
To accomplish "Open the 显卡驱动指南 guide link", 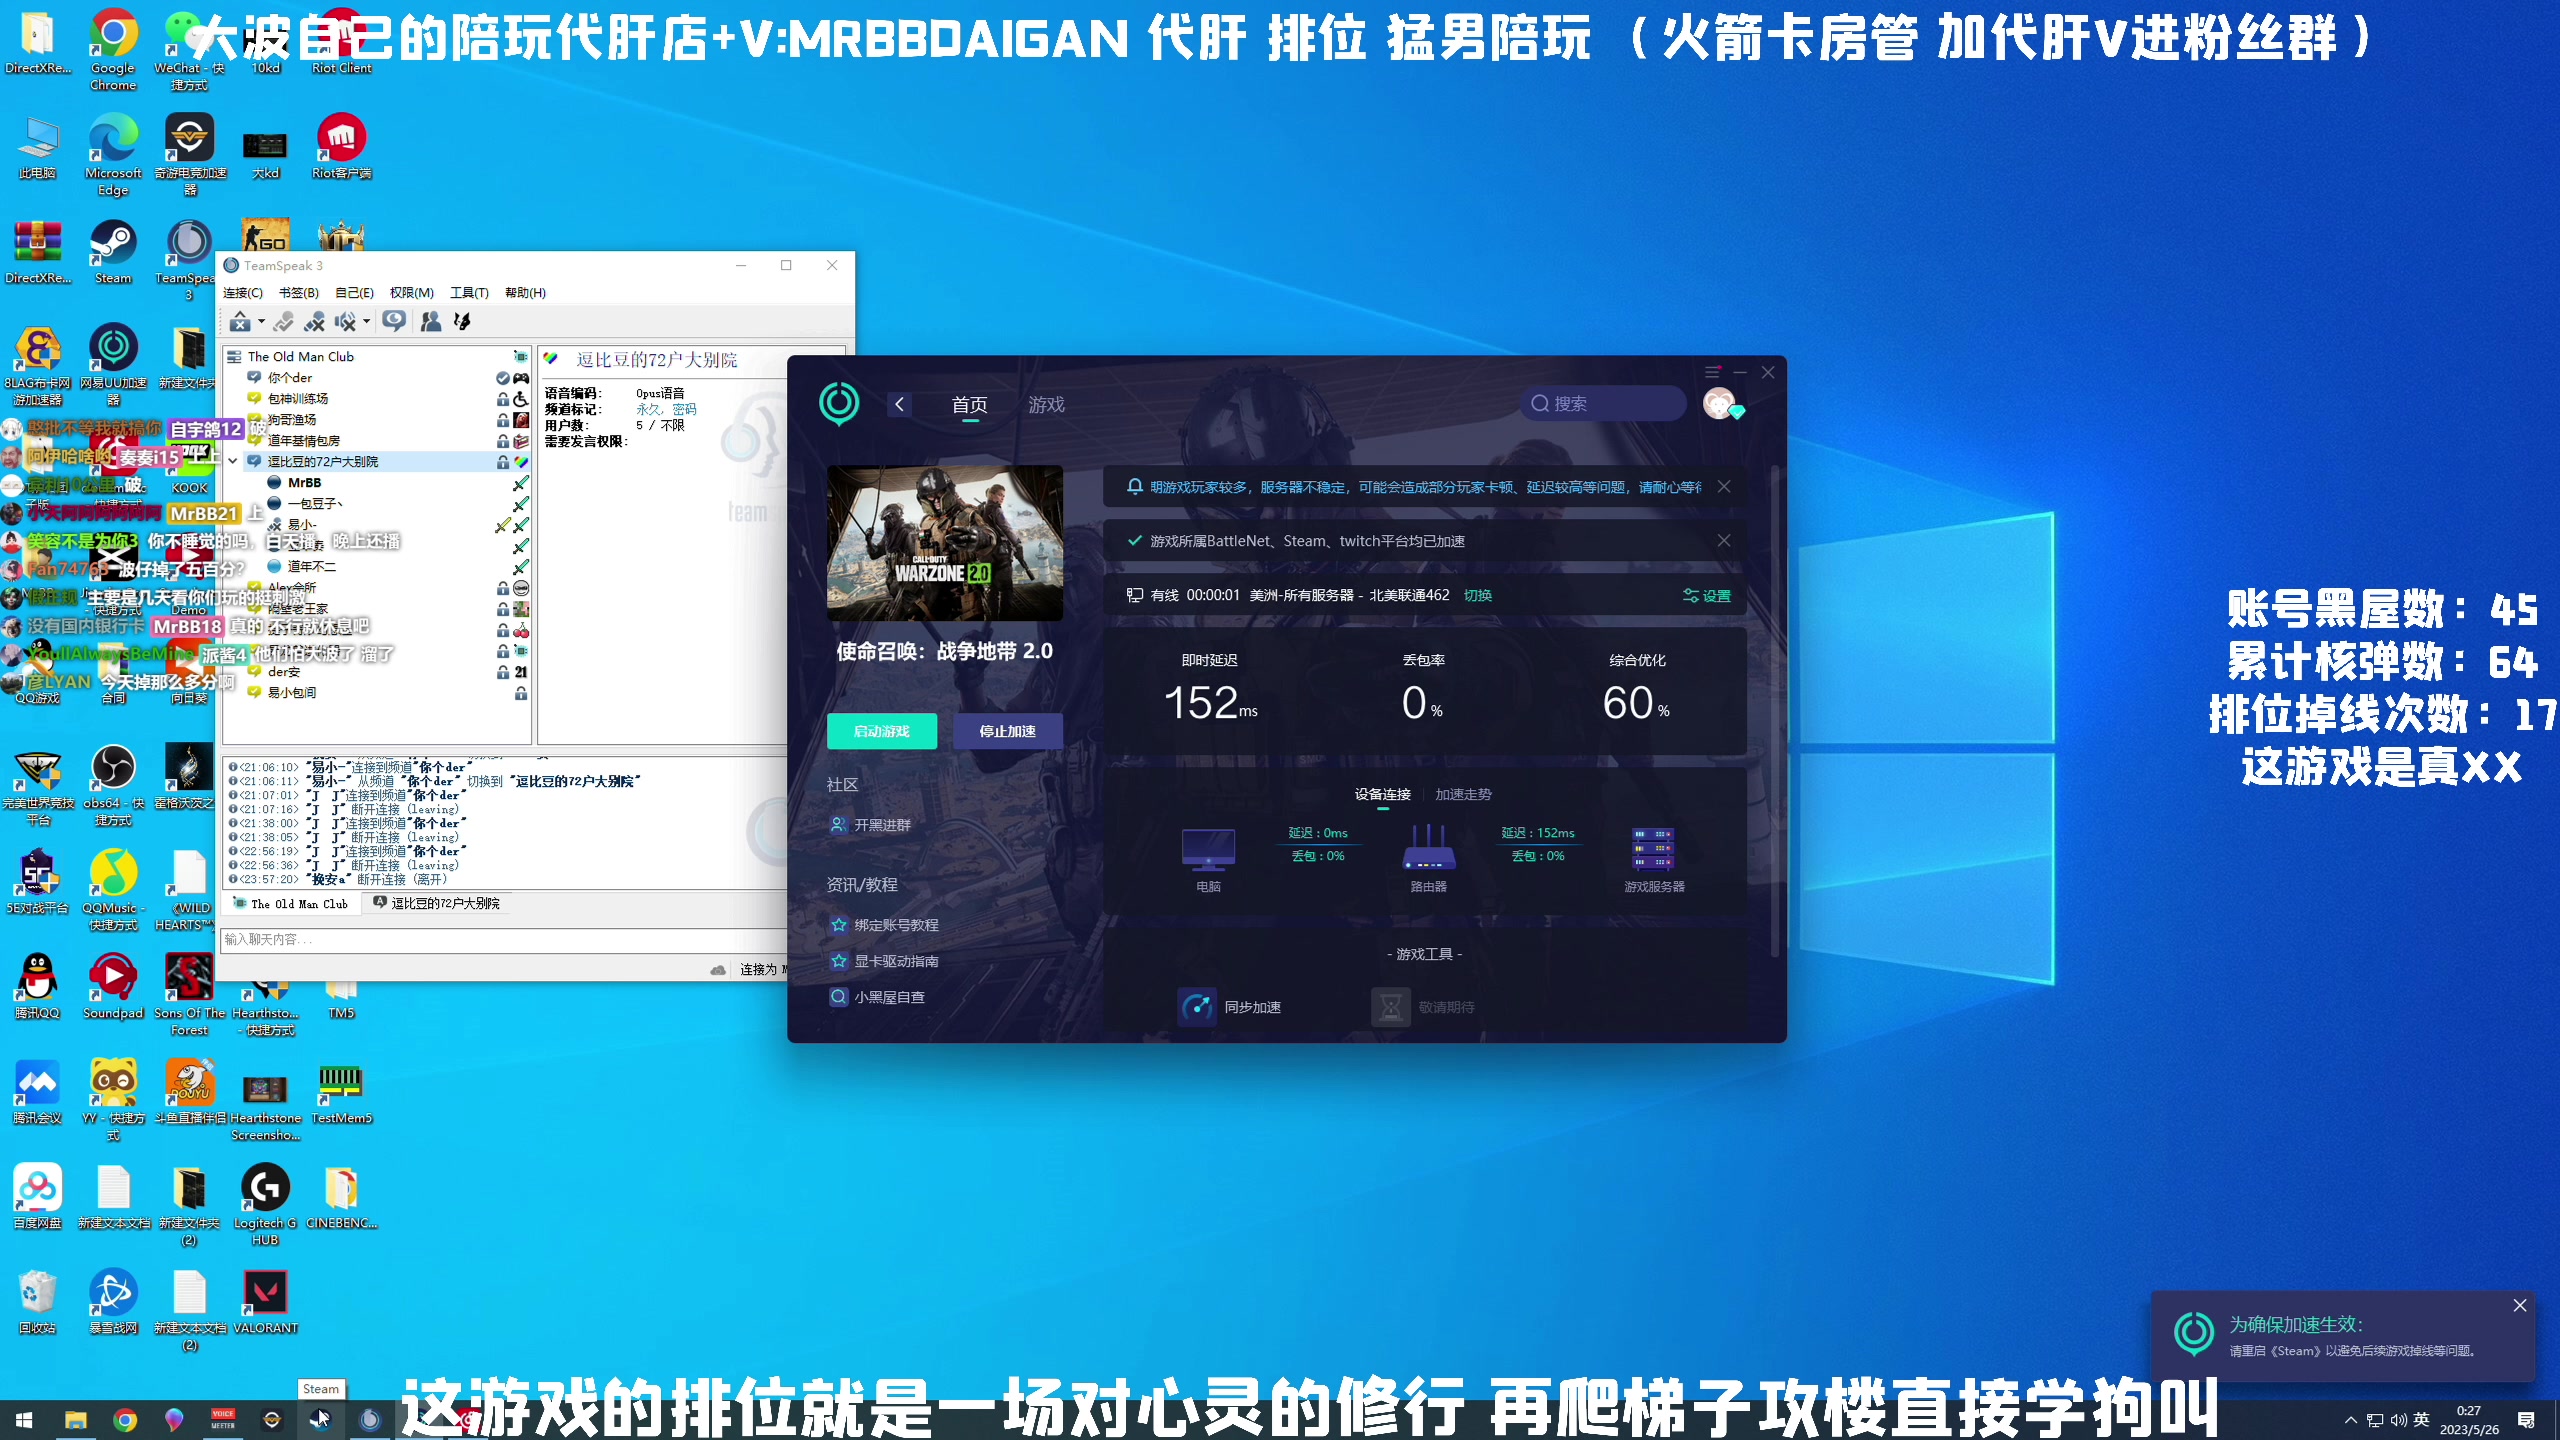I will pos(884,961).
